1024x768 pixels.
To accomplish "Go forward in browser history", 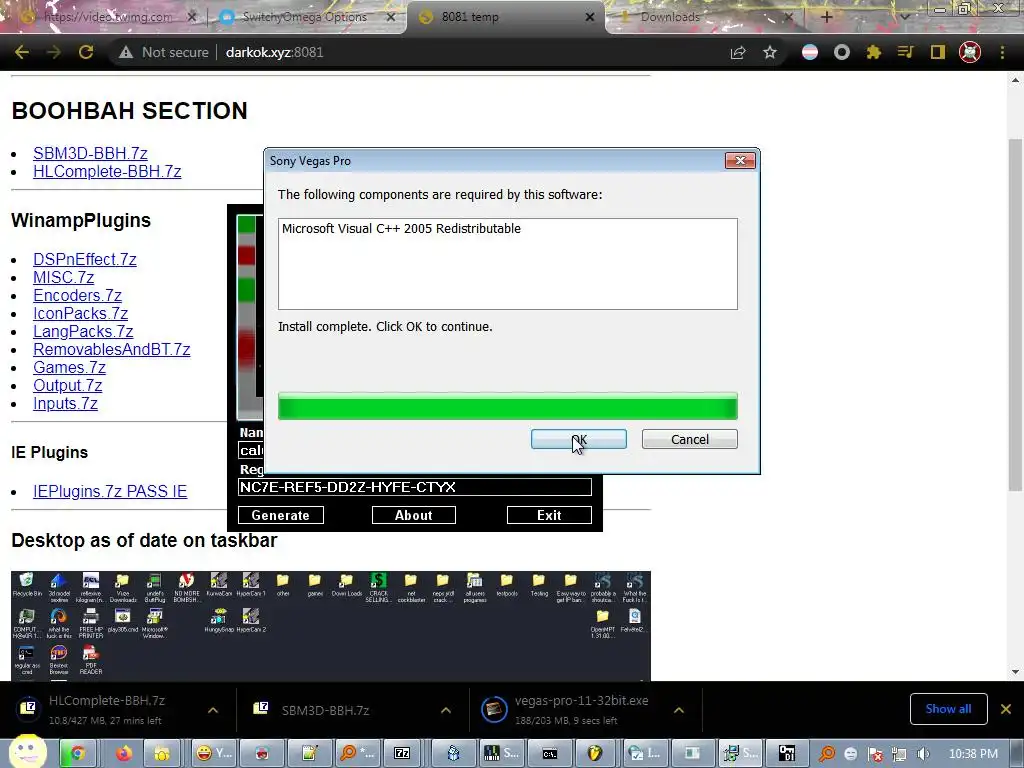I will tap(54, 52).
